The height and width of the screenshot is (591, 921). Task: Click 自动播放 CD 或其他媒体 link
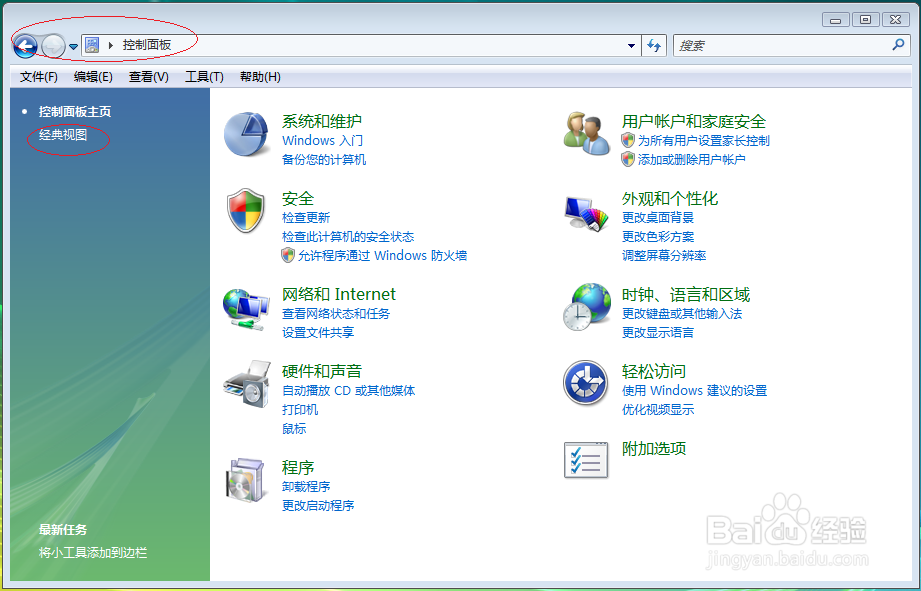pos(348,391)
